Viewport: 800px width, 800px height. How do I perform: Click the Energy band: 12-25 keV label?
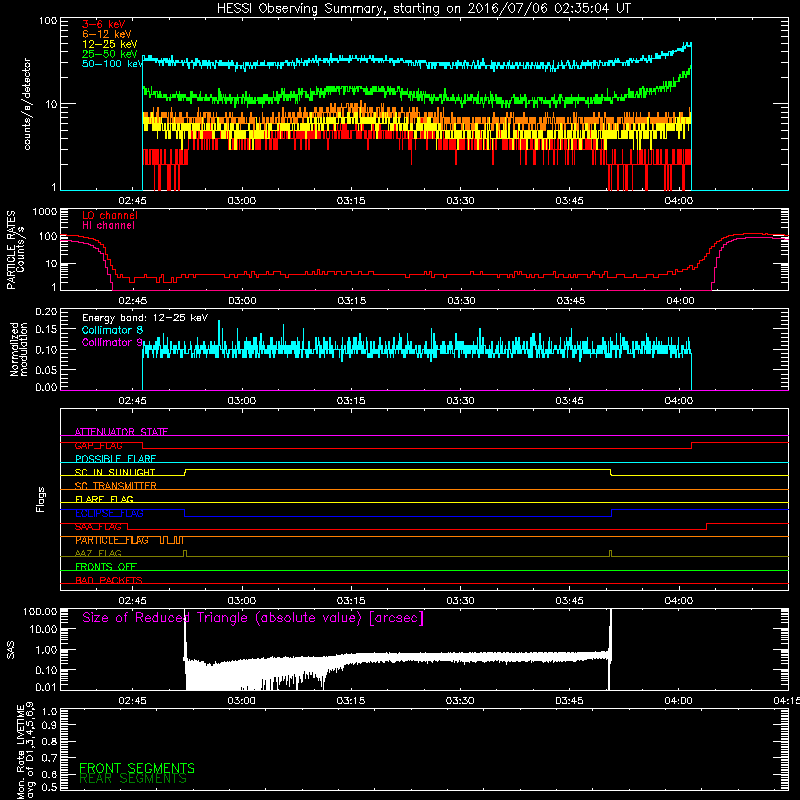[x=145, y=318]
